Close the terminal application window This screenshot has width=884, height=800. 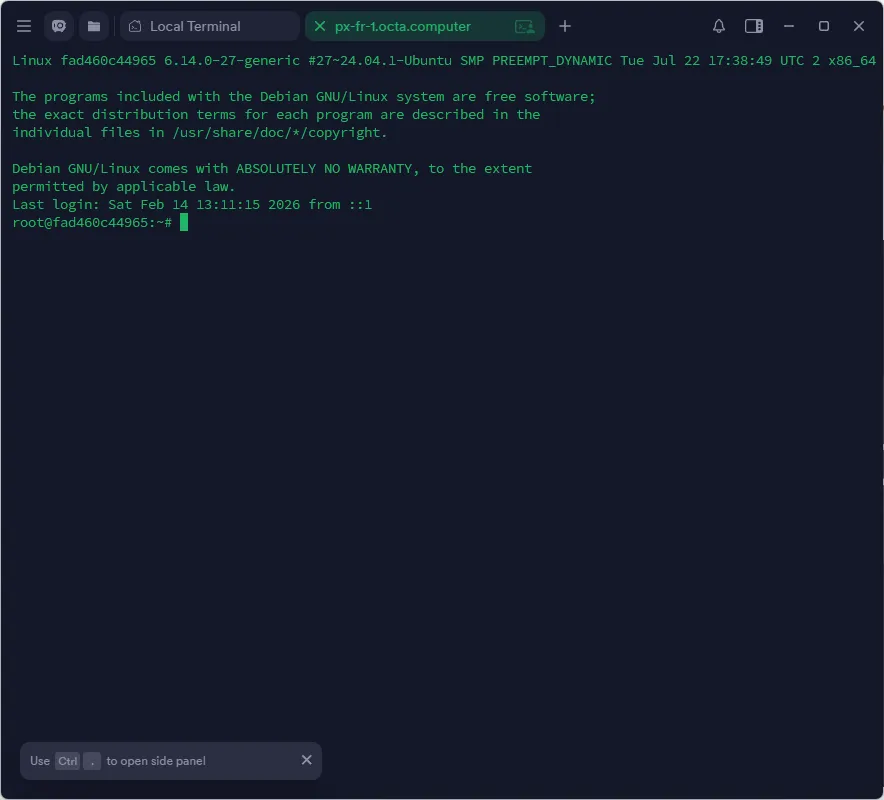[859, 26]
